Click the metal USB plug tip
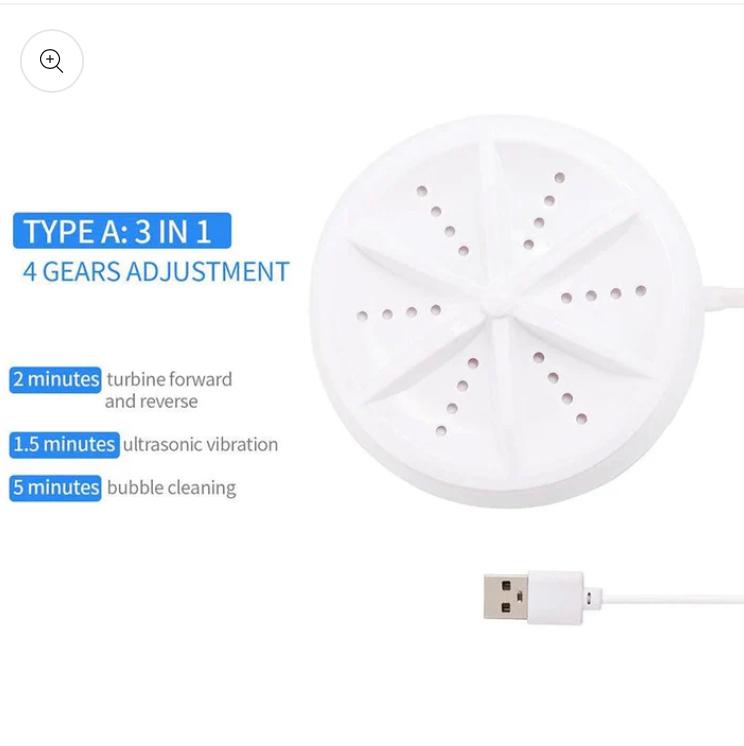Viewport: 744px width, 746px height. click(x=506, y=597)
